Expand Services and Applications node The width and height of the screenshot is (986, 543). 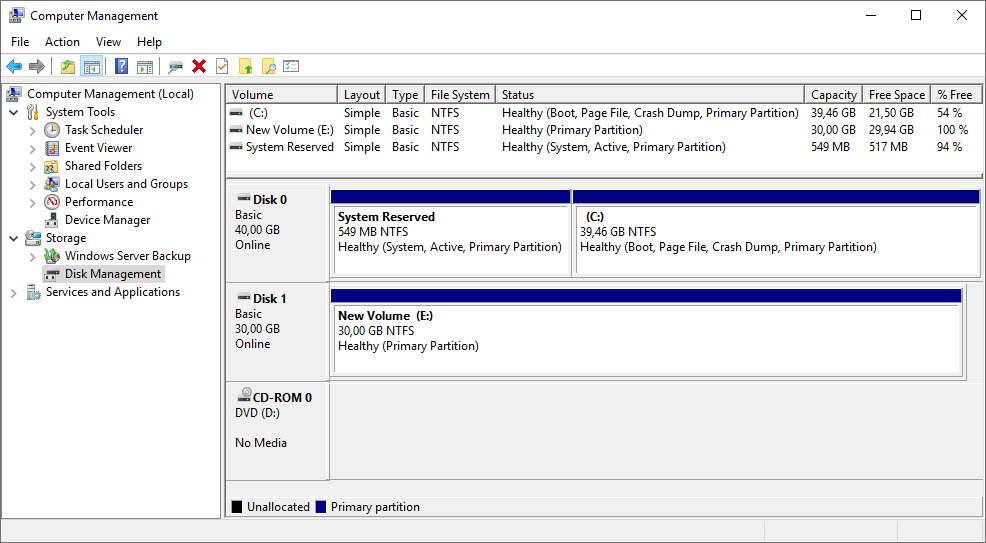point(14,293)
